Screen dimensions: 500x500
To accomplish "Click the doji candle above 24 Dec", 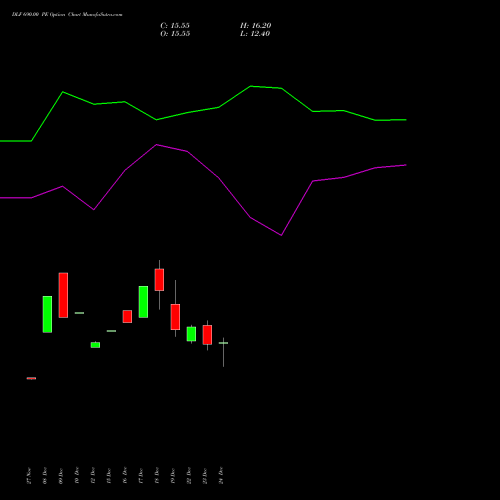I will [223, 343].
